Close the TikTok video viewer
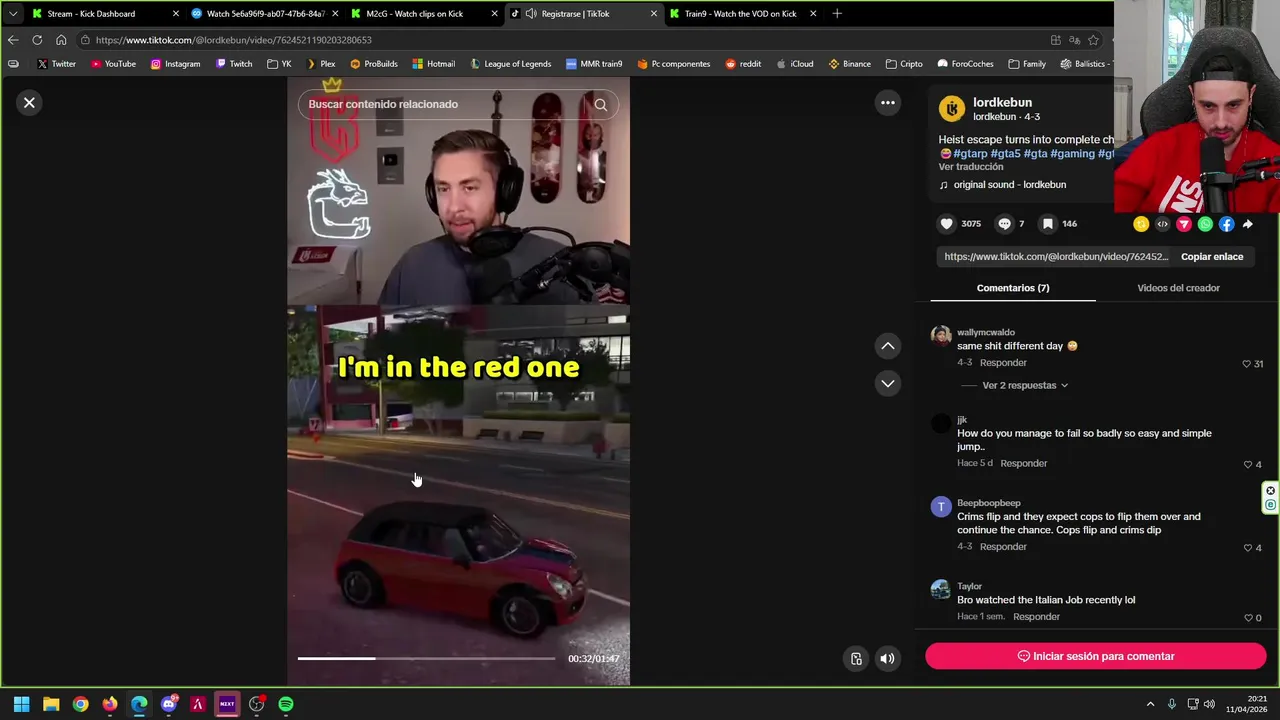The width and height of the screenshot is (1280, 720). point(29,102)
